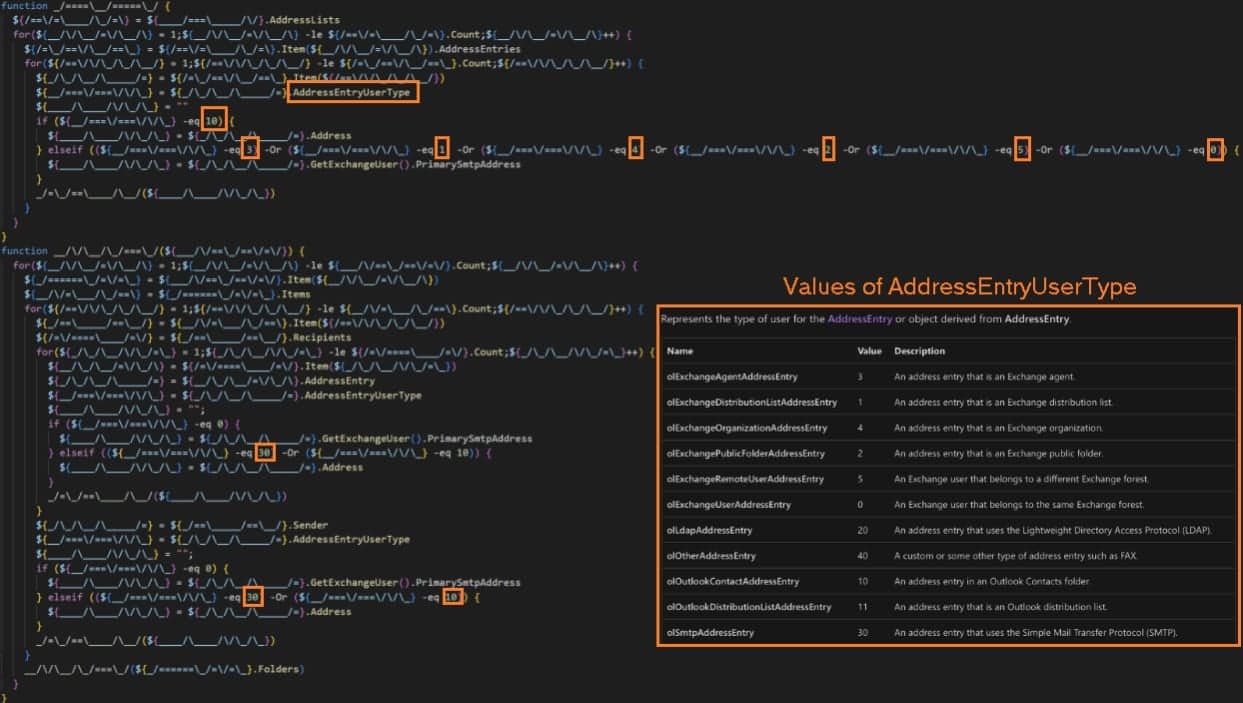Click the highlighted value 5 in the elseif condition

(1021, 150)
